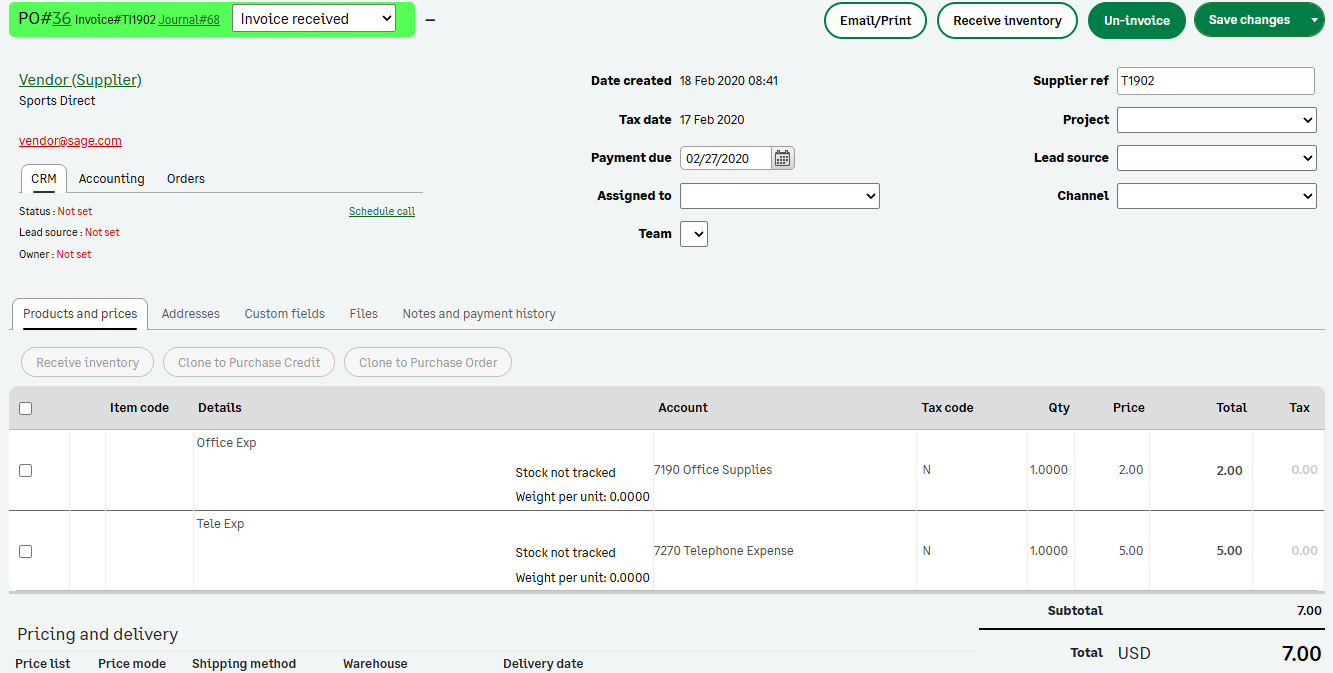
Task: Click the vendor@sage.com email link
Action: [x=70, y=141]
